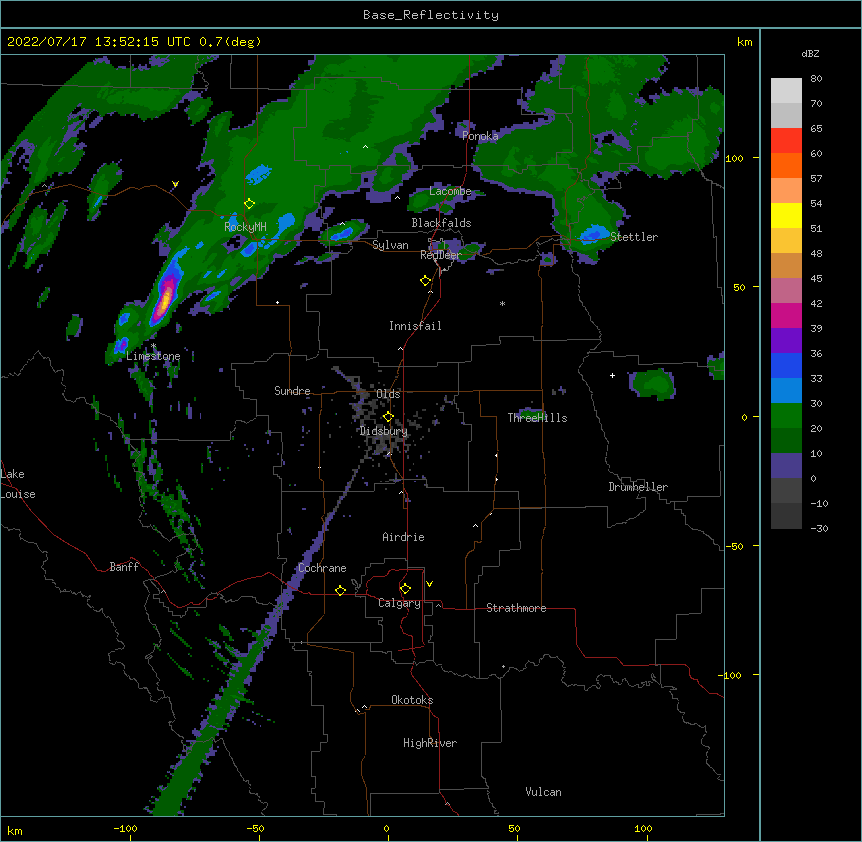This screenshot has height=842, width=862.
Task: Click the yellow V marker east of Calgary
Action: [429, 584]
